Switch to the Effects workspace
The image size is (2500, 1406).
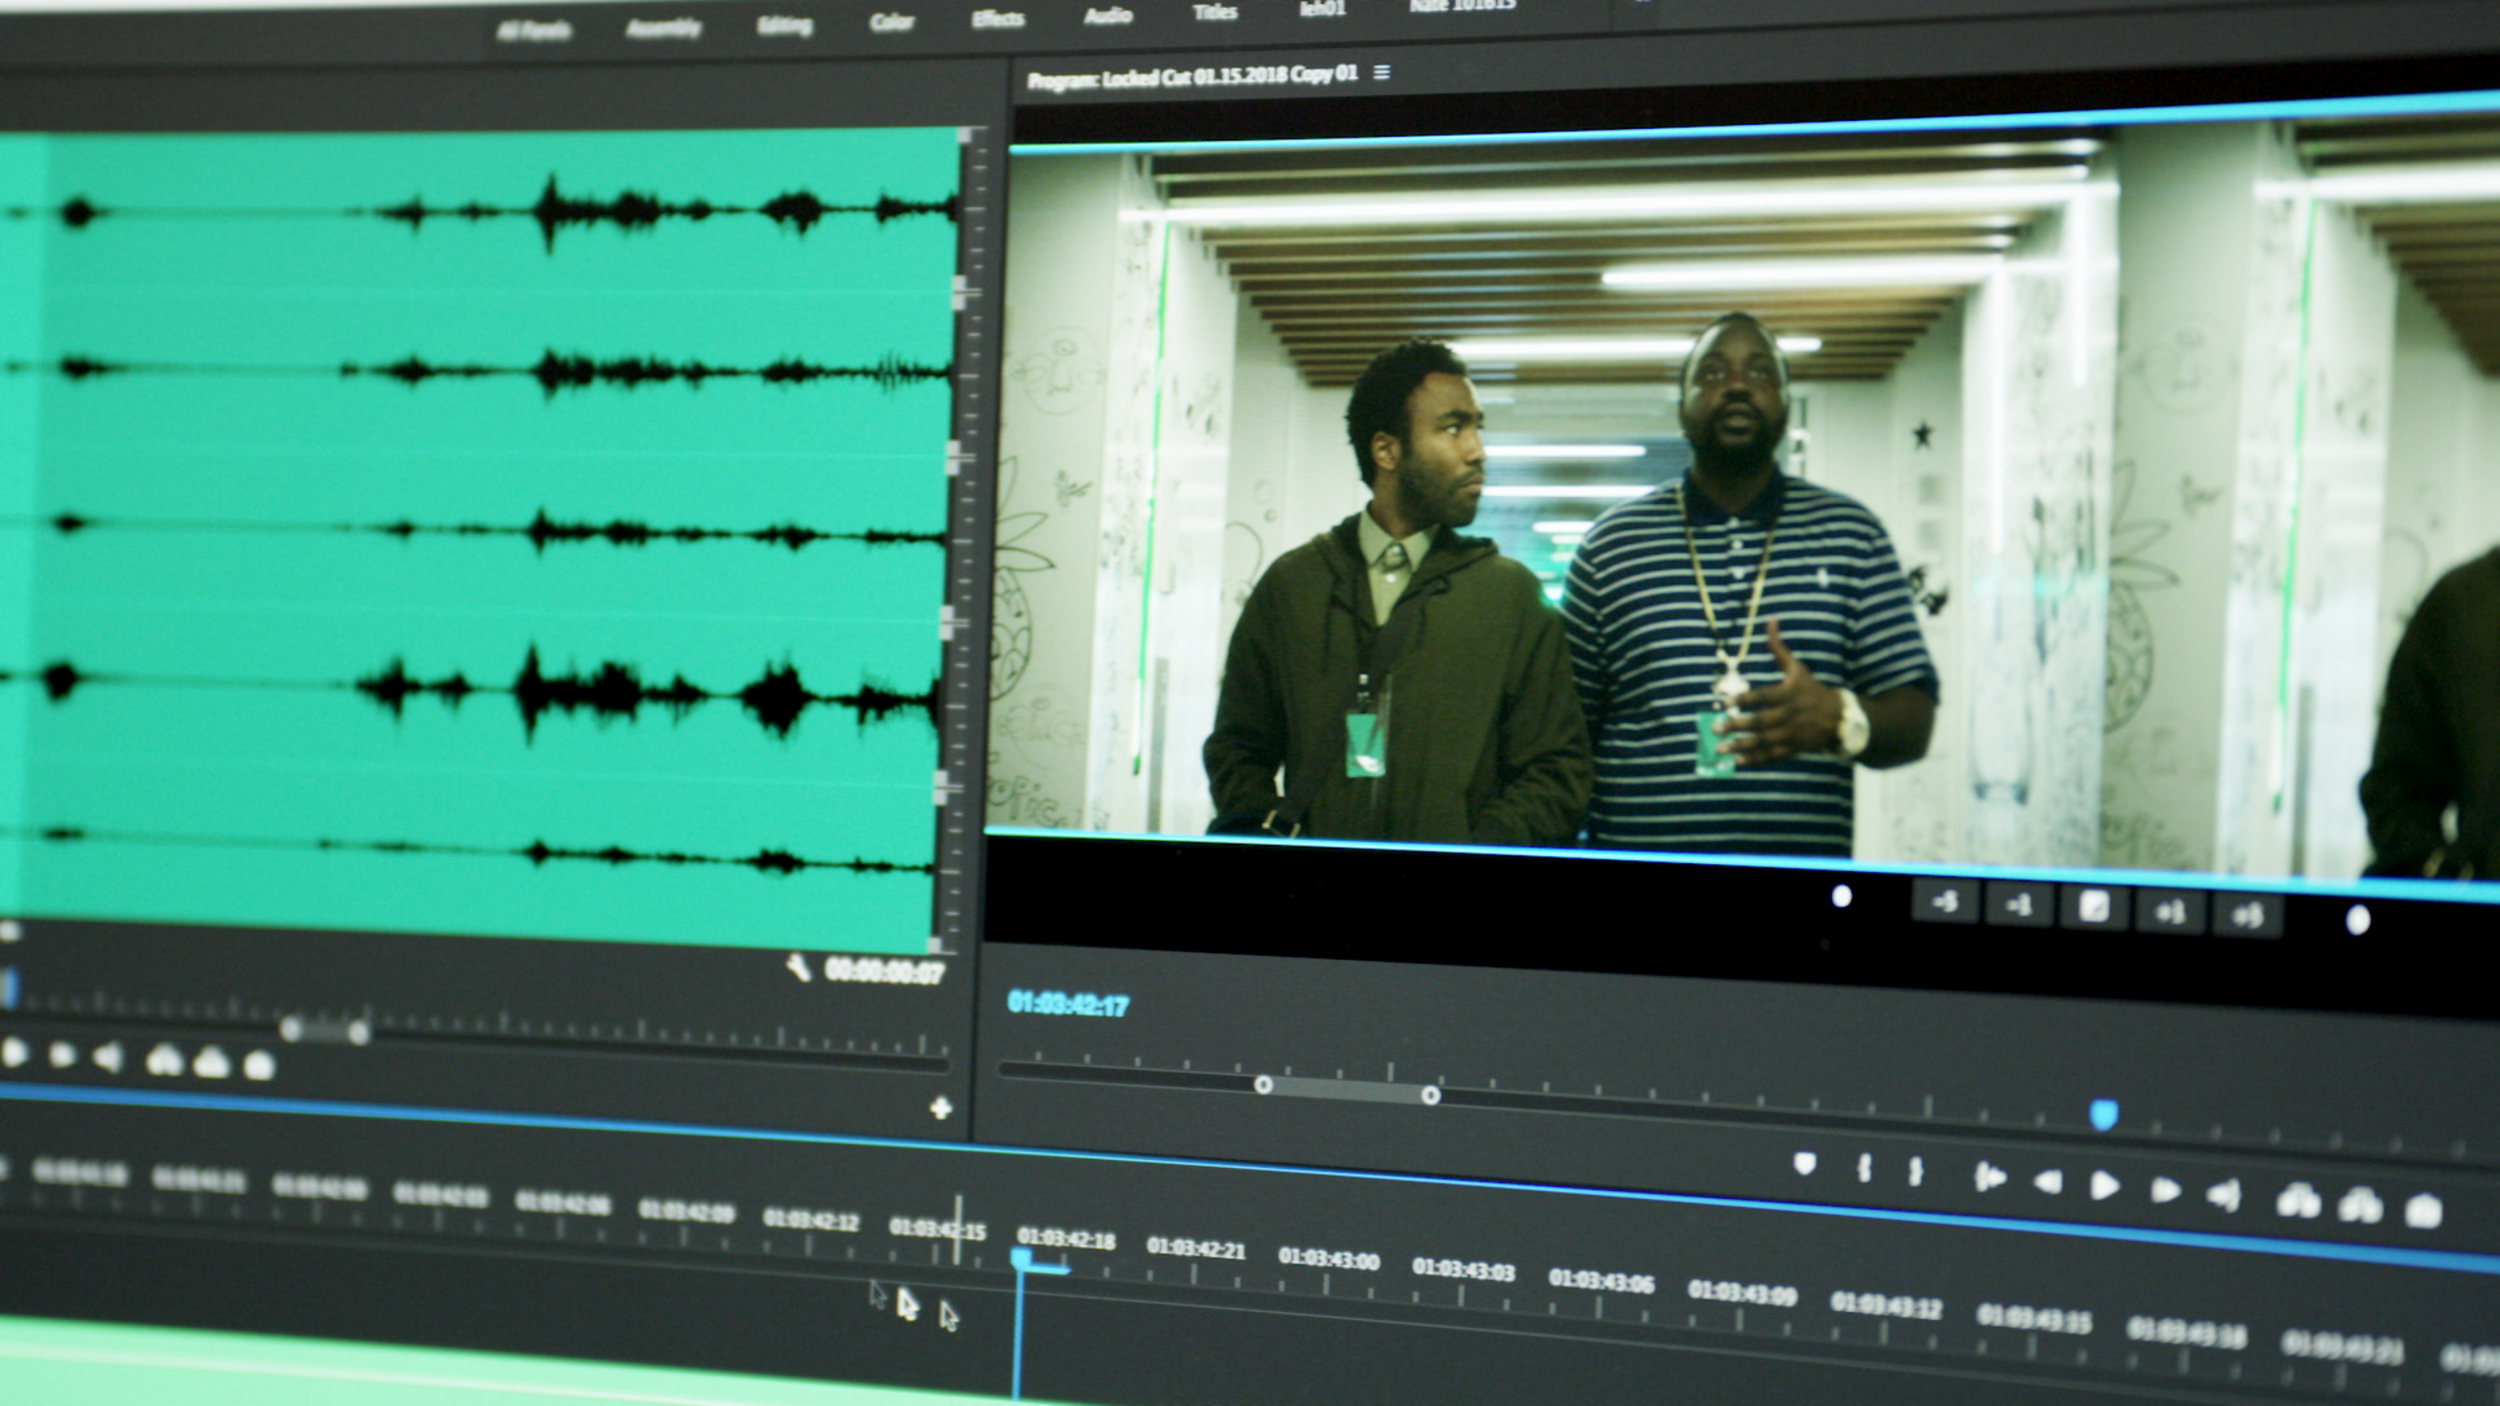(998, 19)
